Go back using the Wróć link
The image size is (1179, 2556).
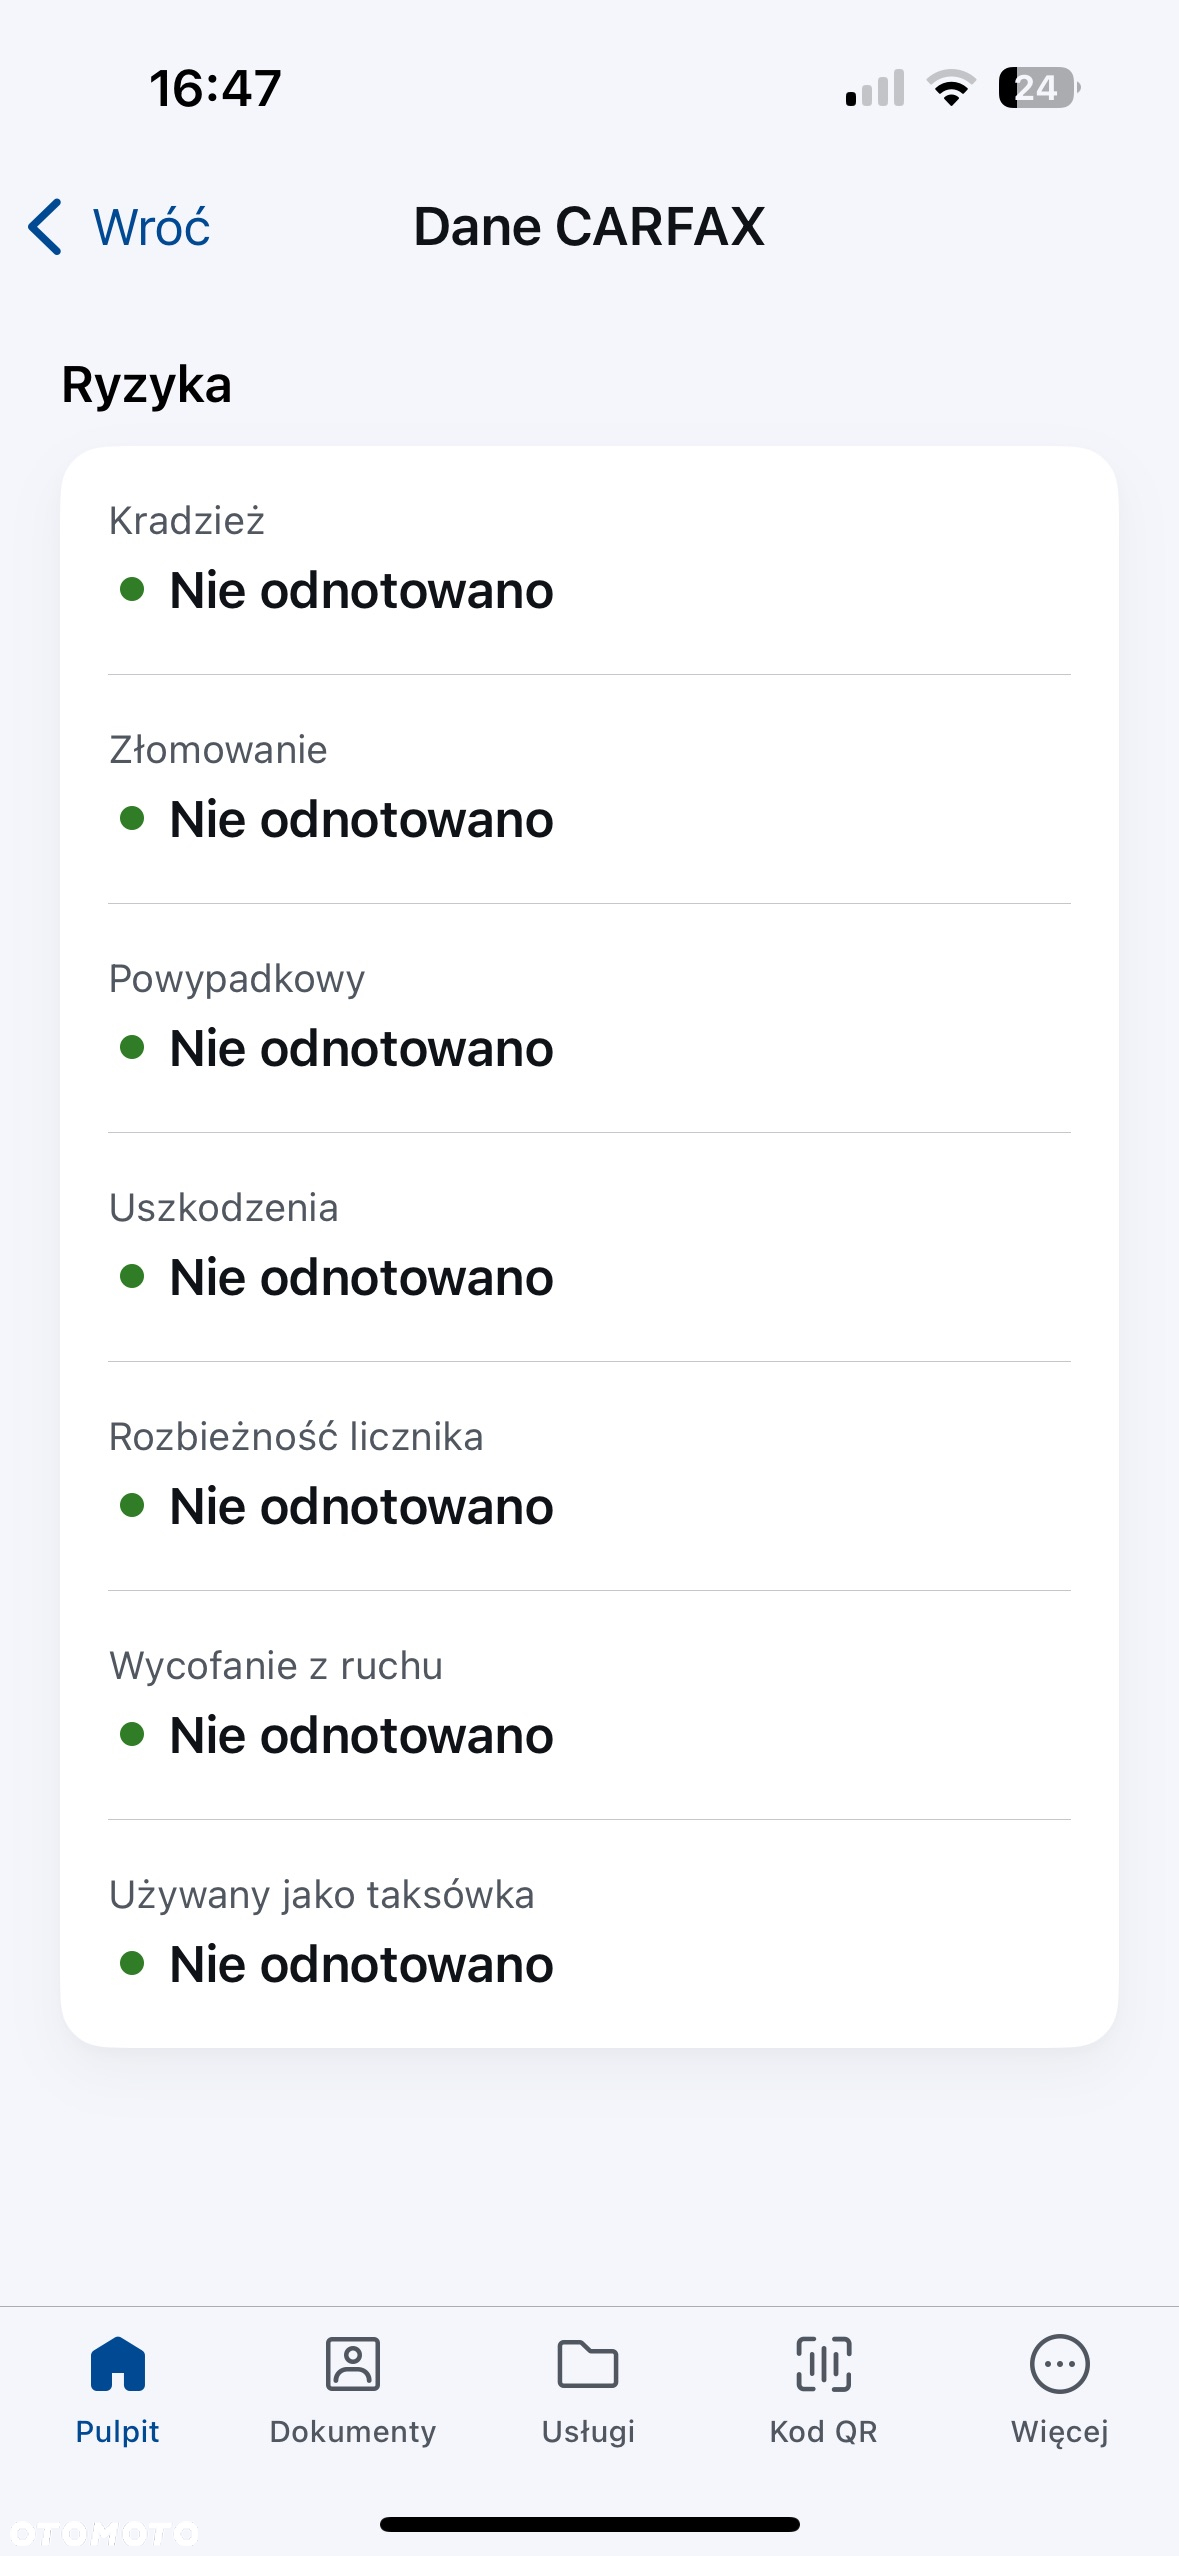(152, 227)
